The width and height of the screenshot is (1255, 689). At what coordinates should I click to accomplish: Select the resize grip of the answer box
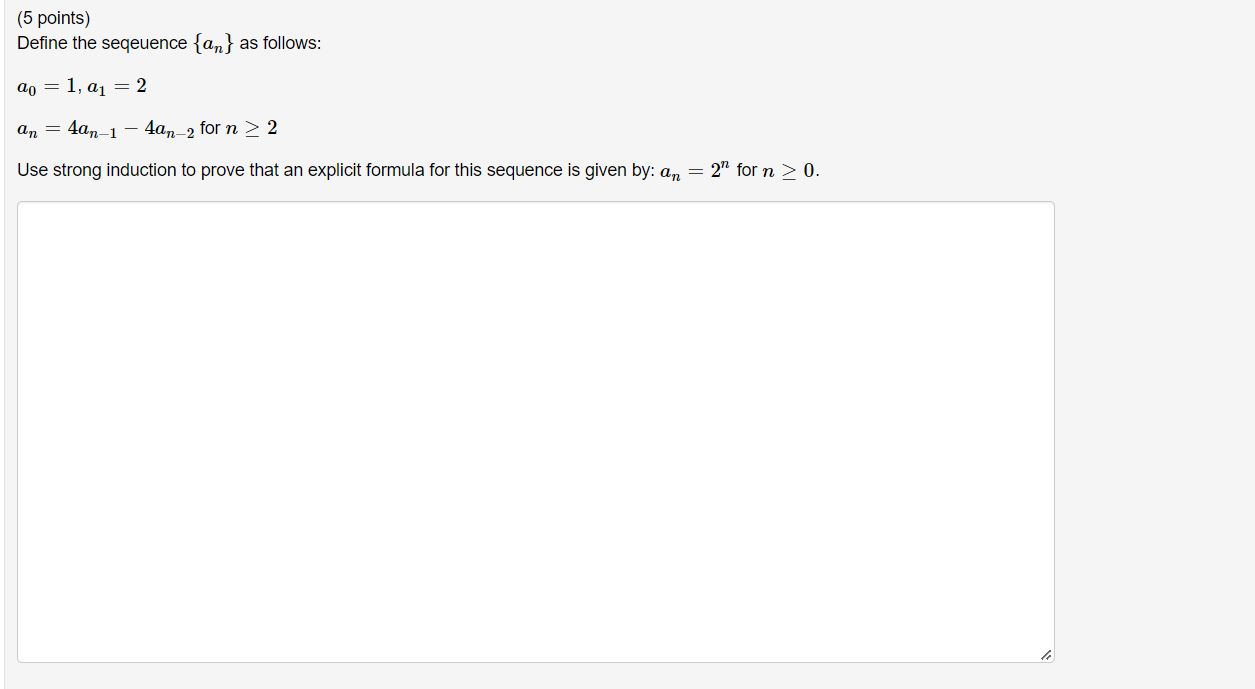(x=1046, y=655)
